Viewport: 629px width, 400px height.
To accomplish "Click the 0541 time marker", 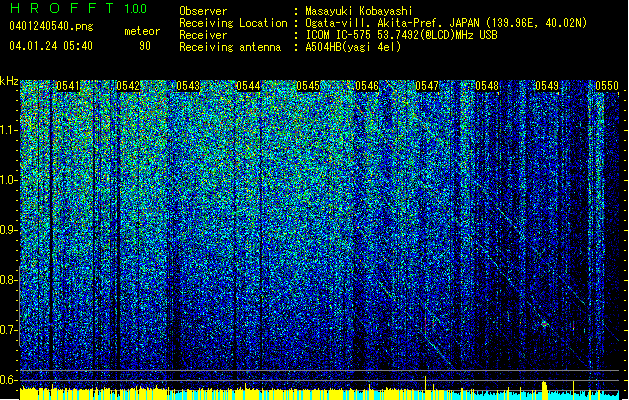I will click(x=68, y=86).
